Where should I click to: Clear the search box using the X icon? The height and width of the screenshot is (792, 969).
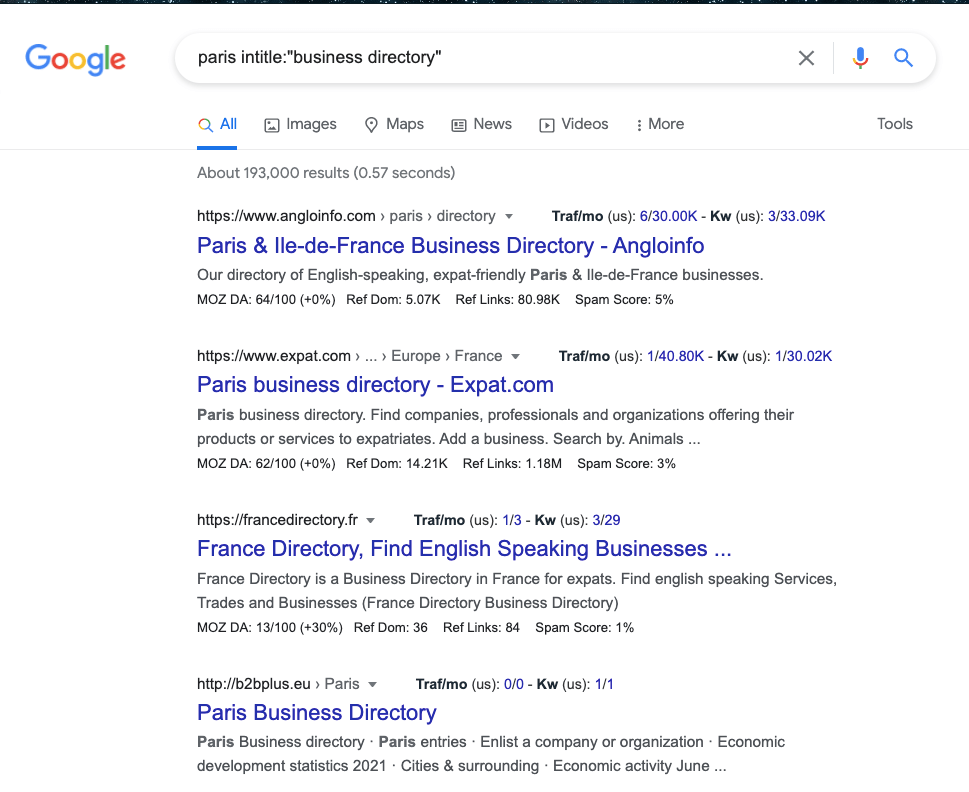click(806, 58)
